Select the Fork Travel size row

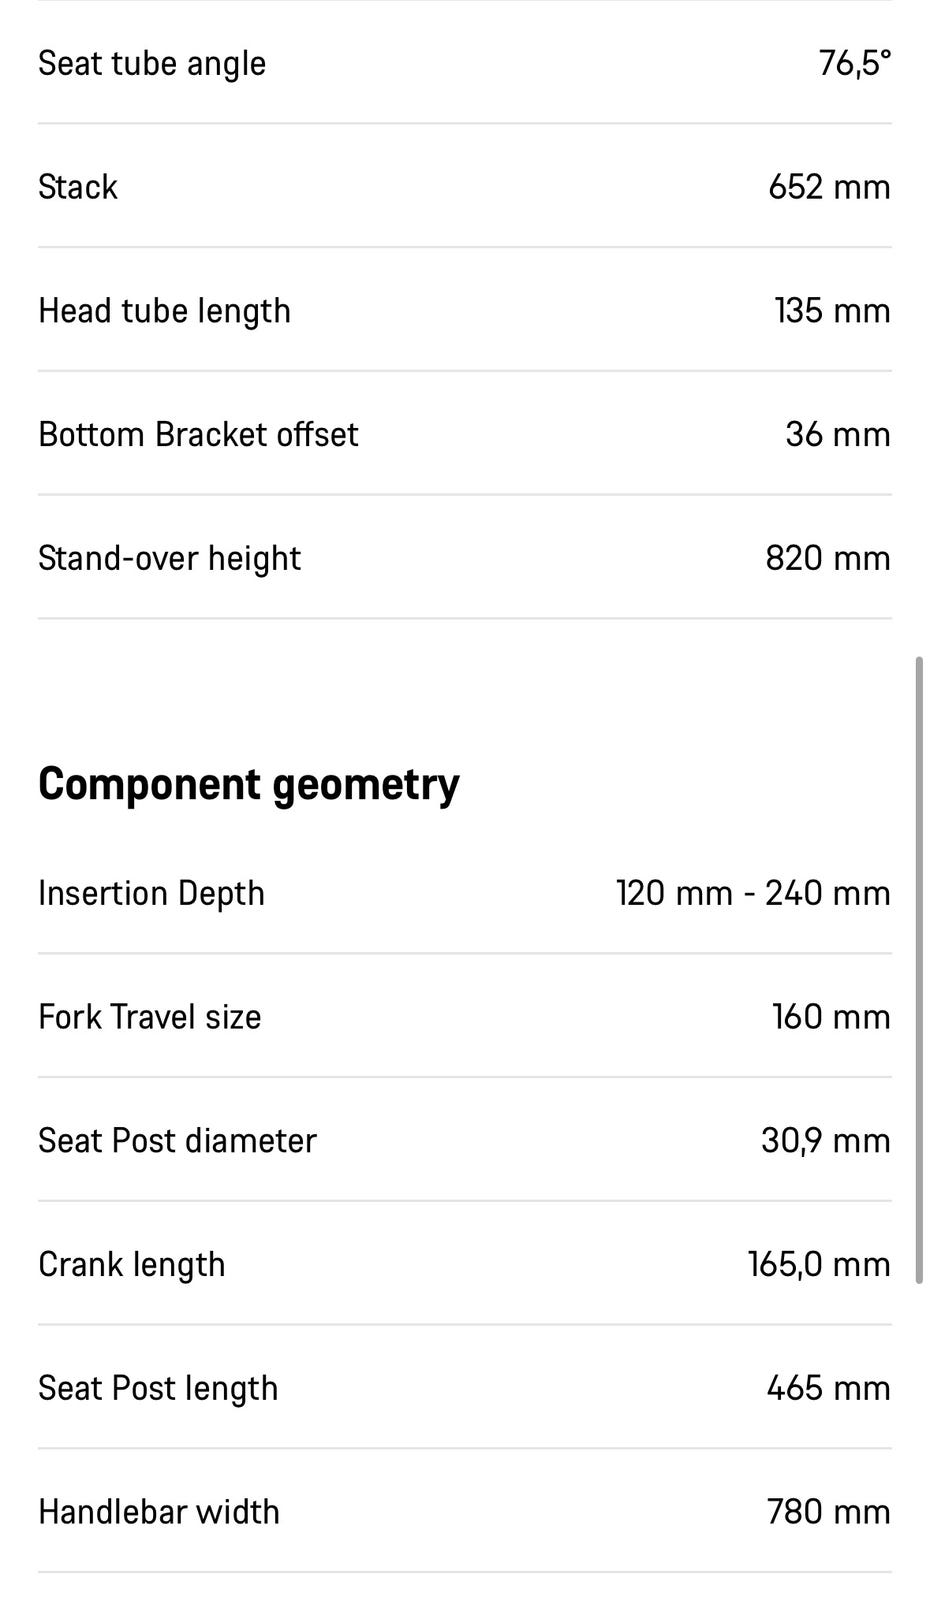(x=465, y=1017)
